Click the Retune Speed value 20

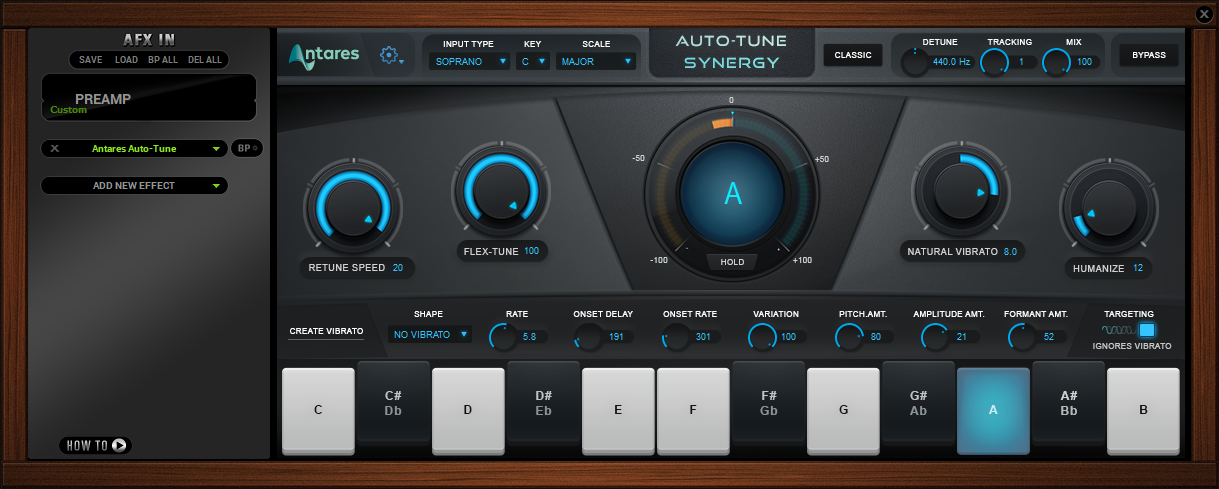coord(398,268)
